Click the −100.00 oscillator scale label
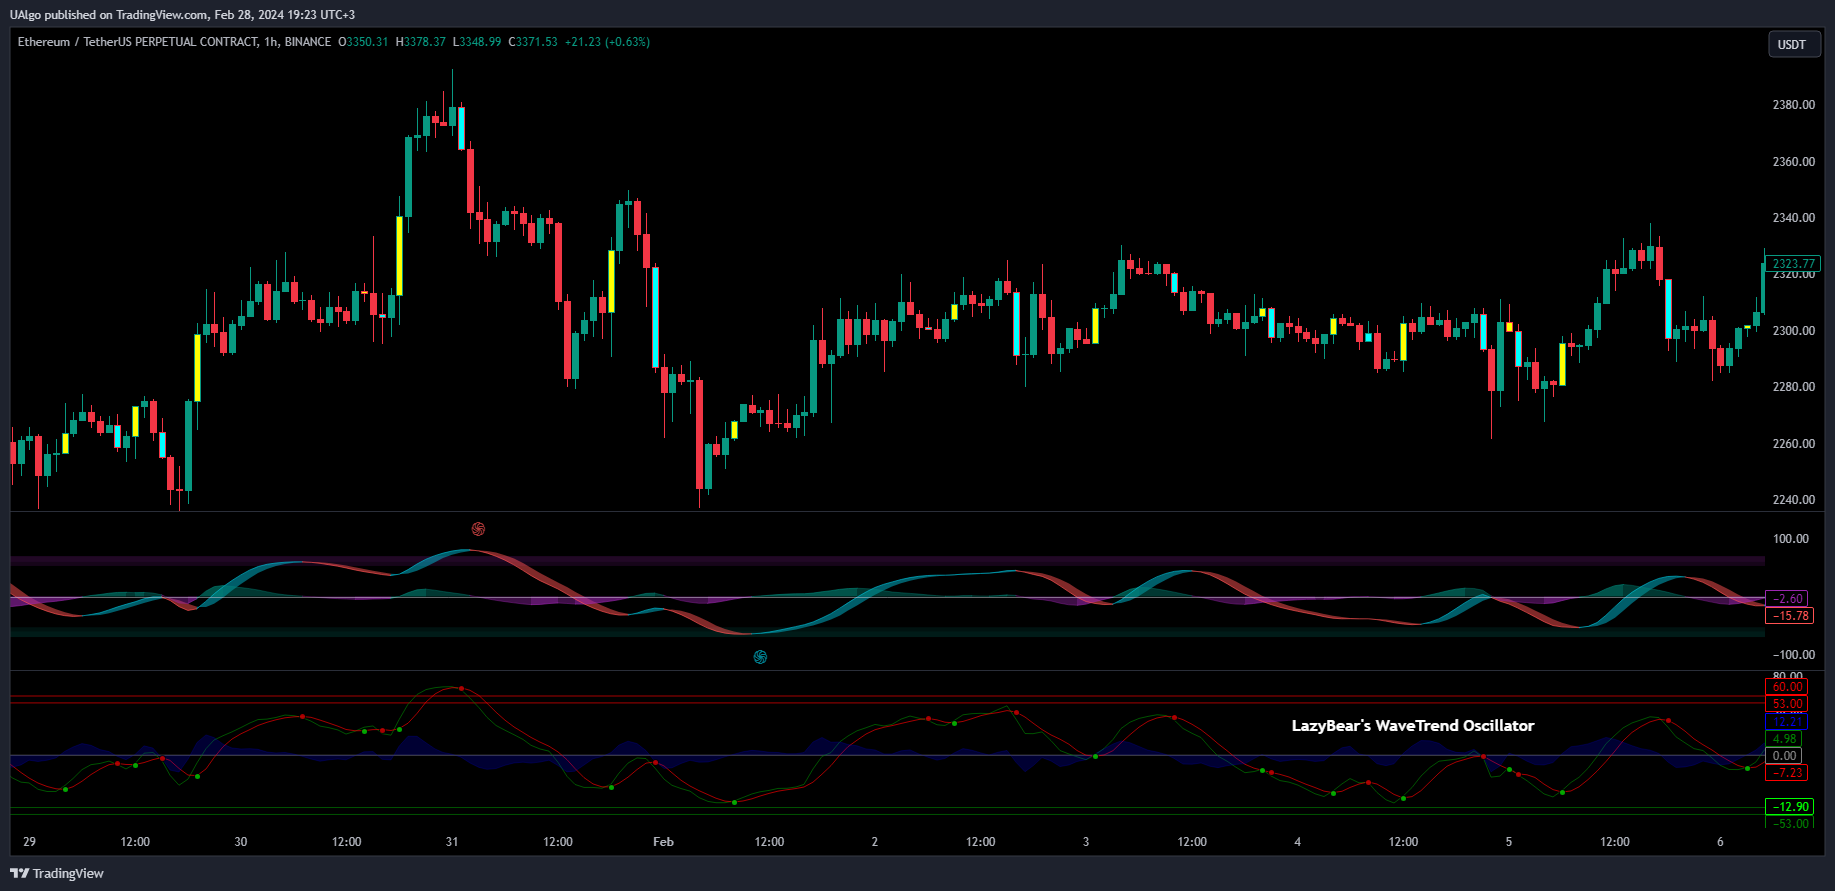1835x891 pixels. [x=1793, y=655]
